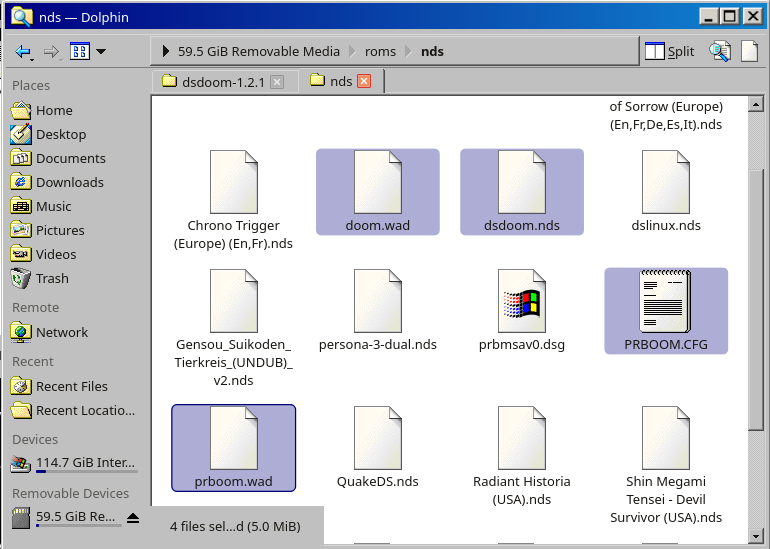Select Gensou_Suikoden_Tierkreis file icon

234,301
